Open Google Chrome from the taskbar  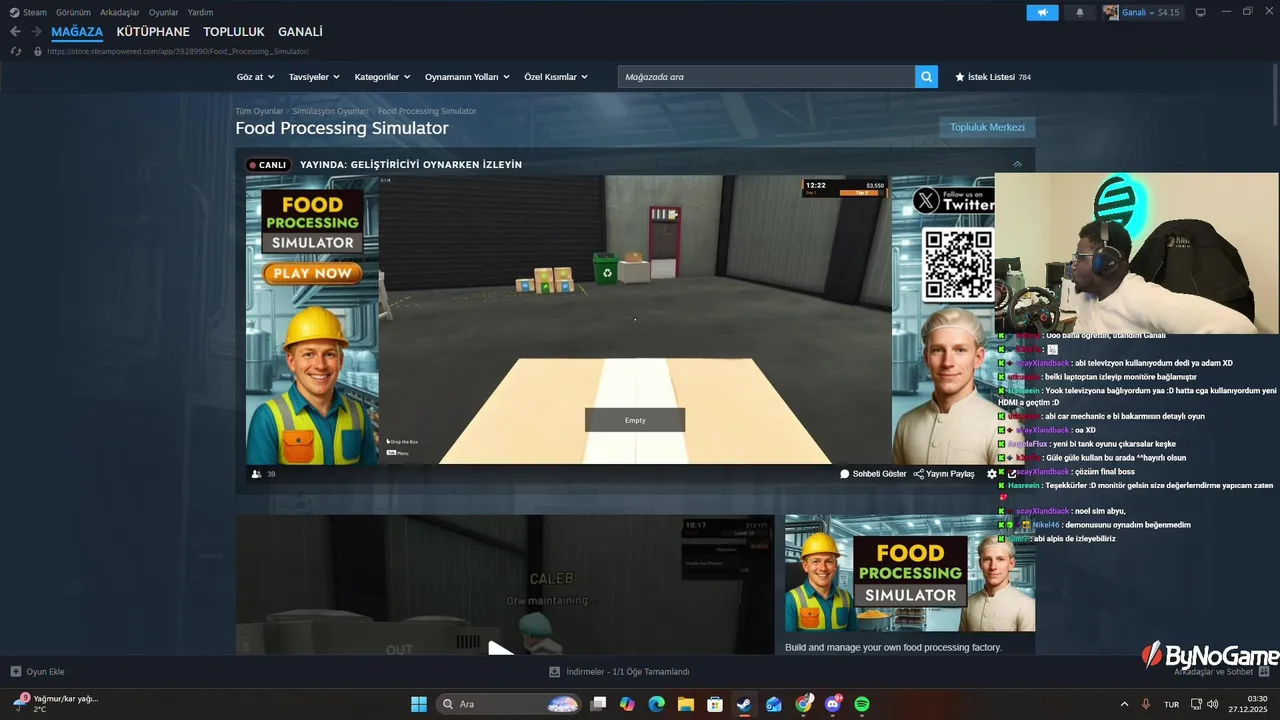804,704
